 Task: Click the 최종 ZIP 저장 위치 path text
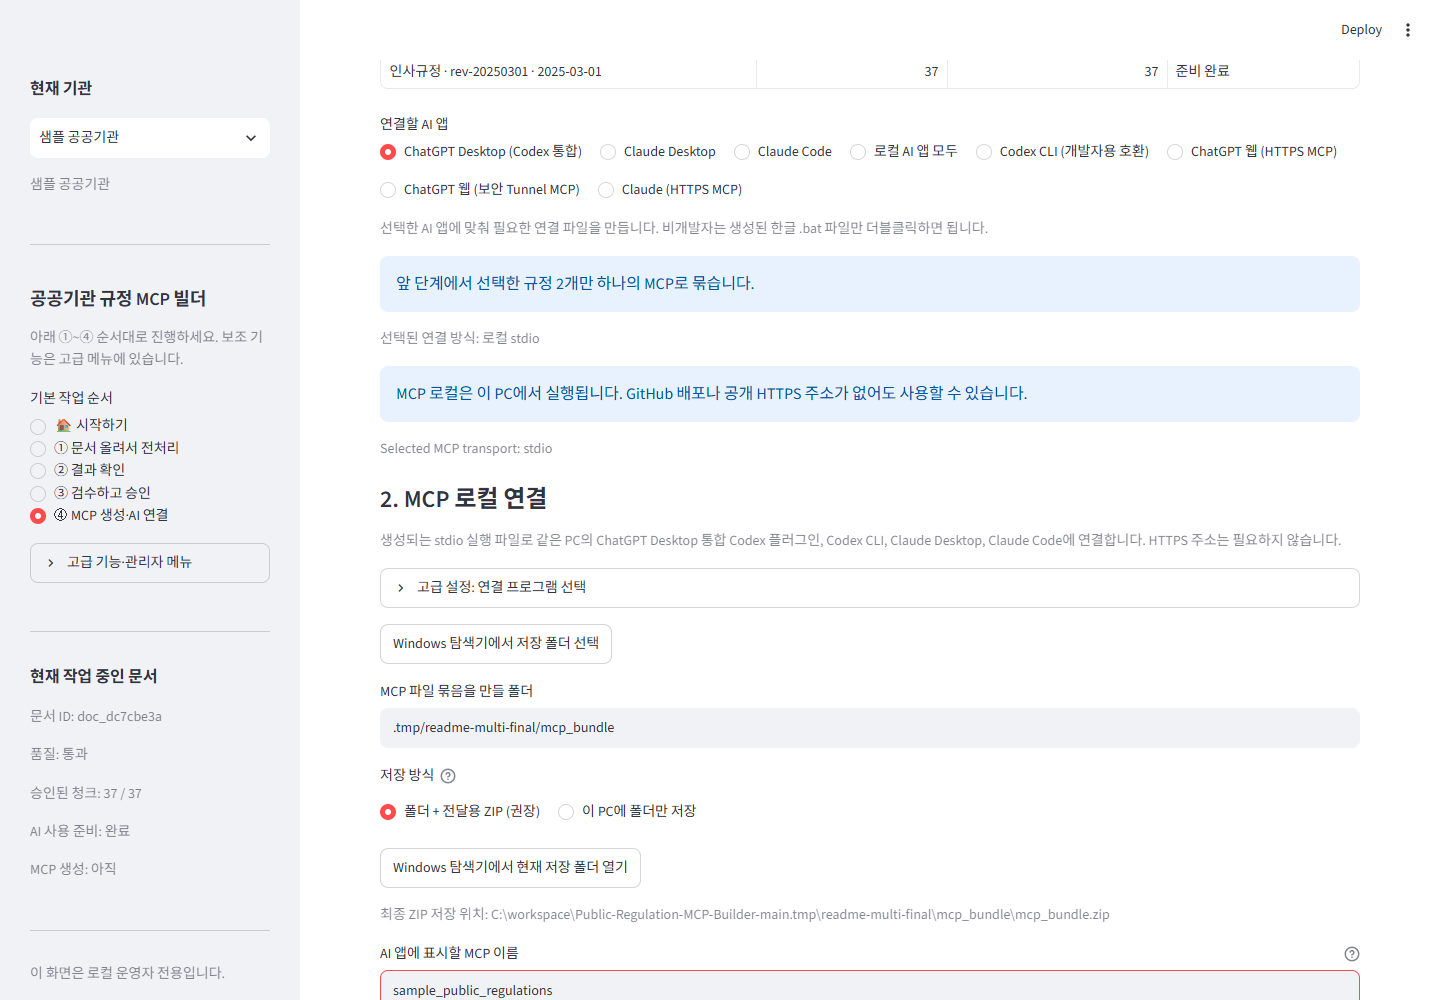tap(745, 915)
